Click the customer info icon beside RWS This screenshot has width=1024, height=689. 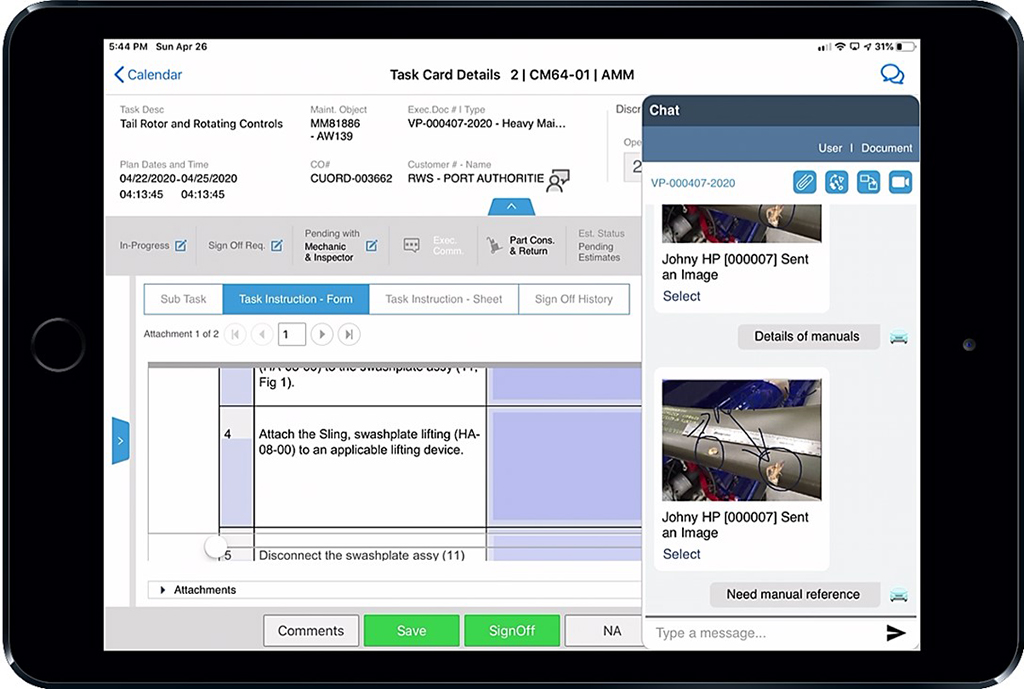click(558, 180)
